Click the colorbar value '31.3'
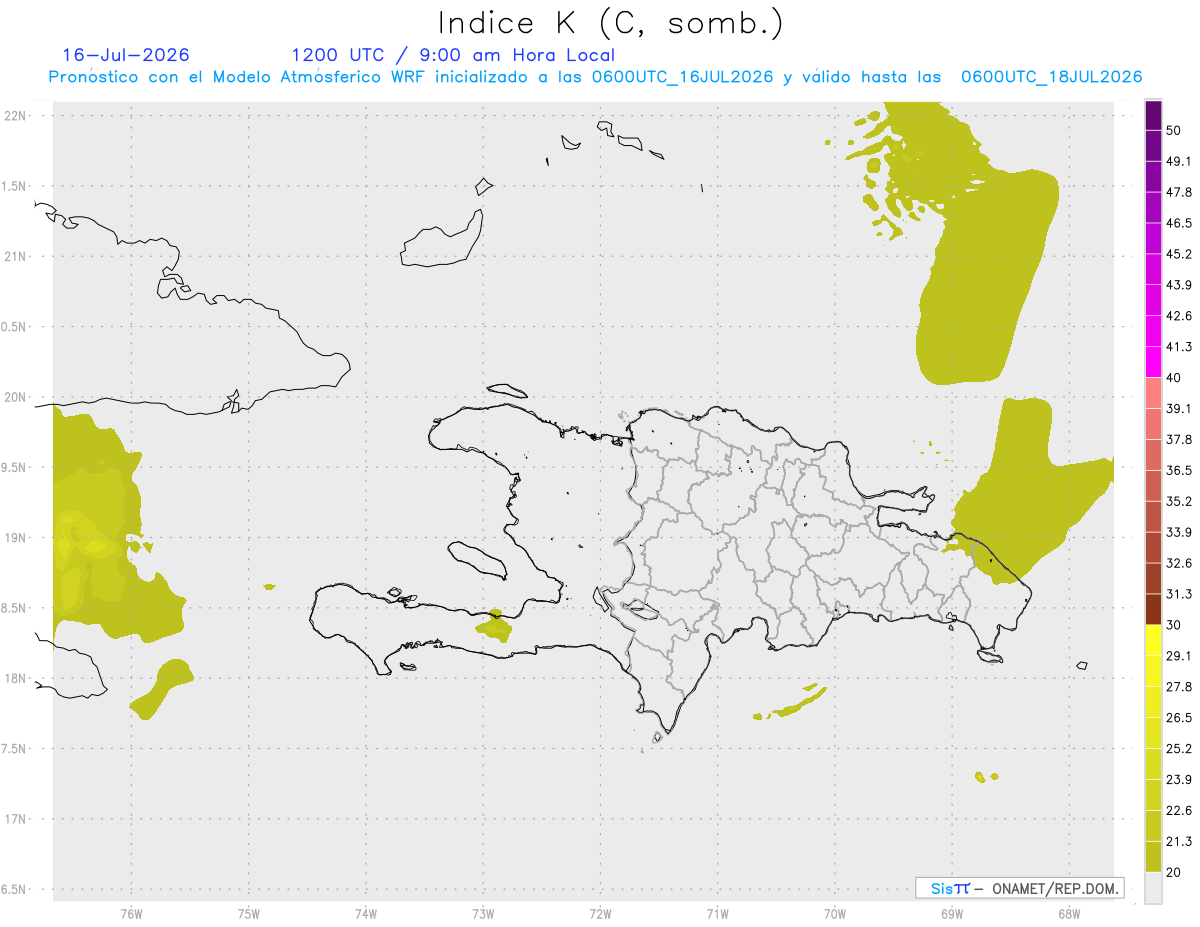Image resolution: width=1200 pixels, height=927 pixels. [1179, 594]
